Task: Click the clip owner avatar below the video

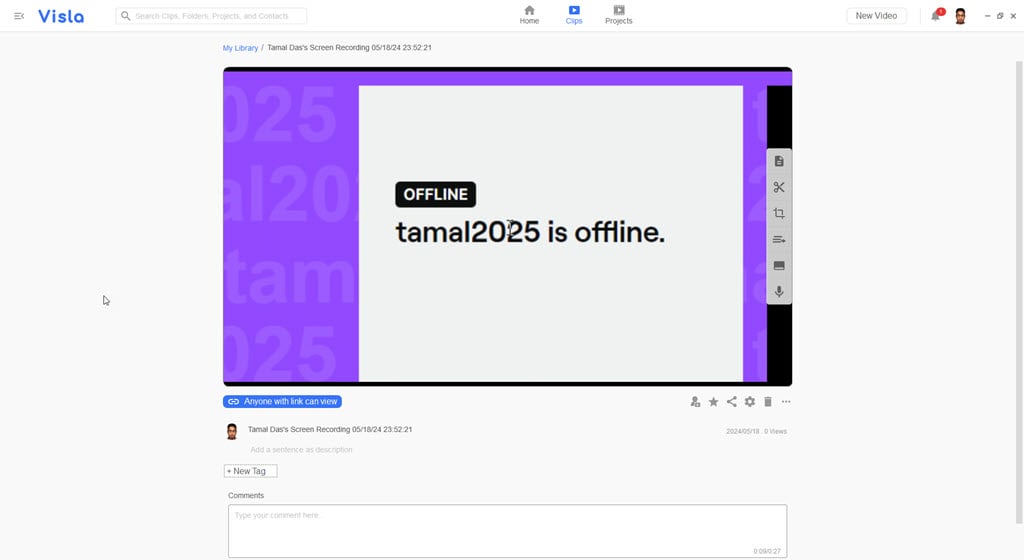Action: tap(232, 431)
